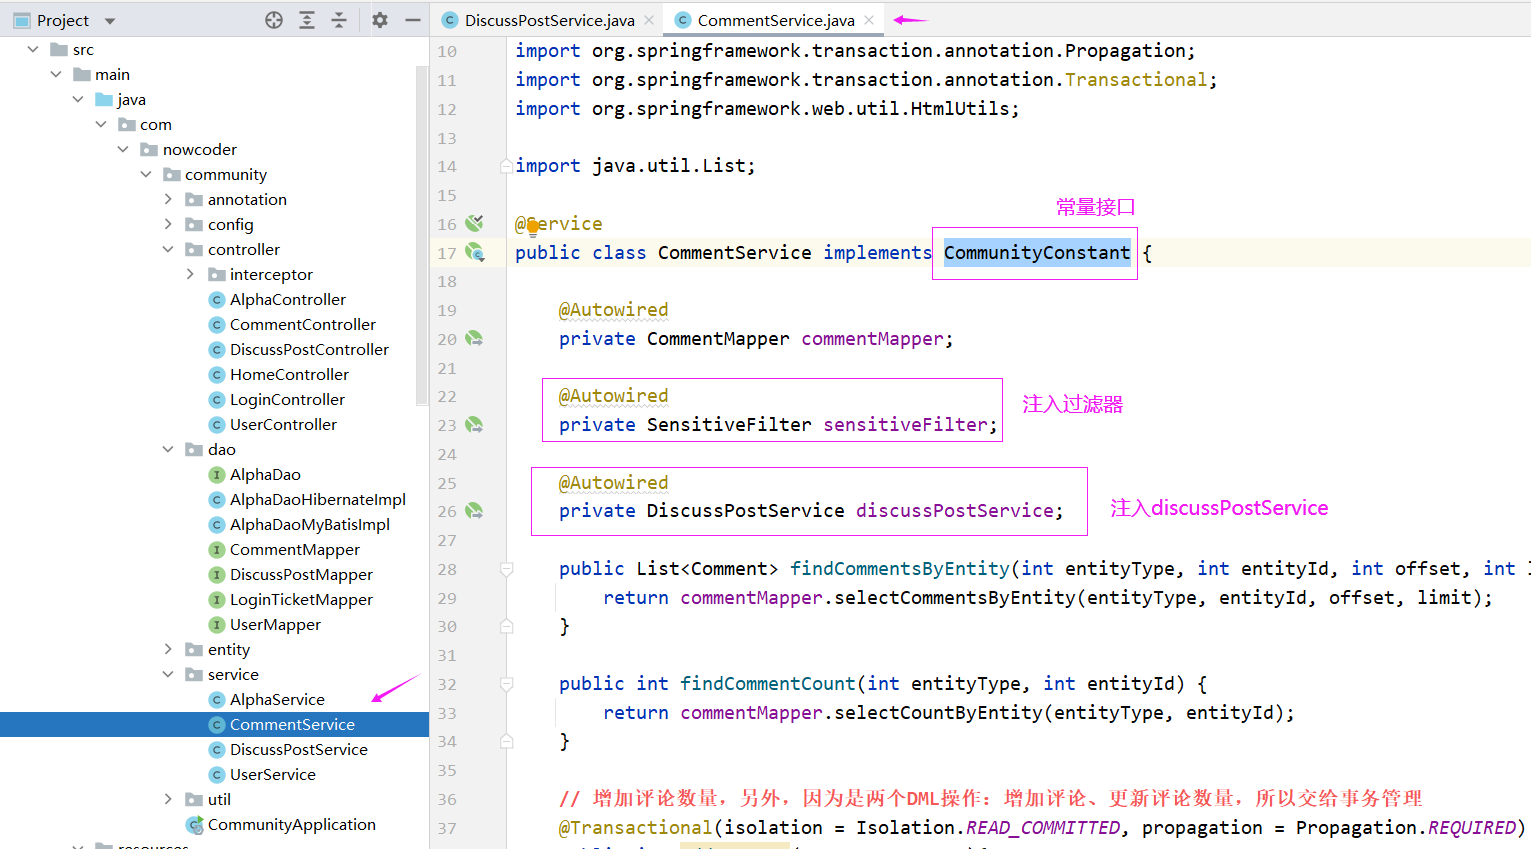Close the CommentService.java tab

pyautogui.click(x=869, y=20)
